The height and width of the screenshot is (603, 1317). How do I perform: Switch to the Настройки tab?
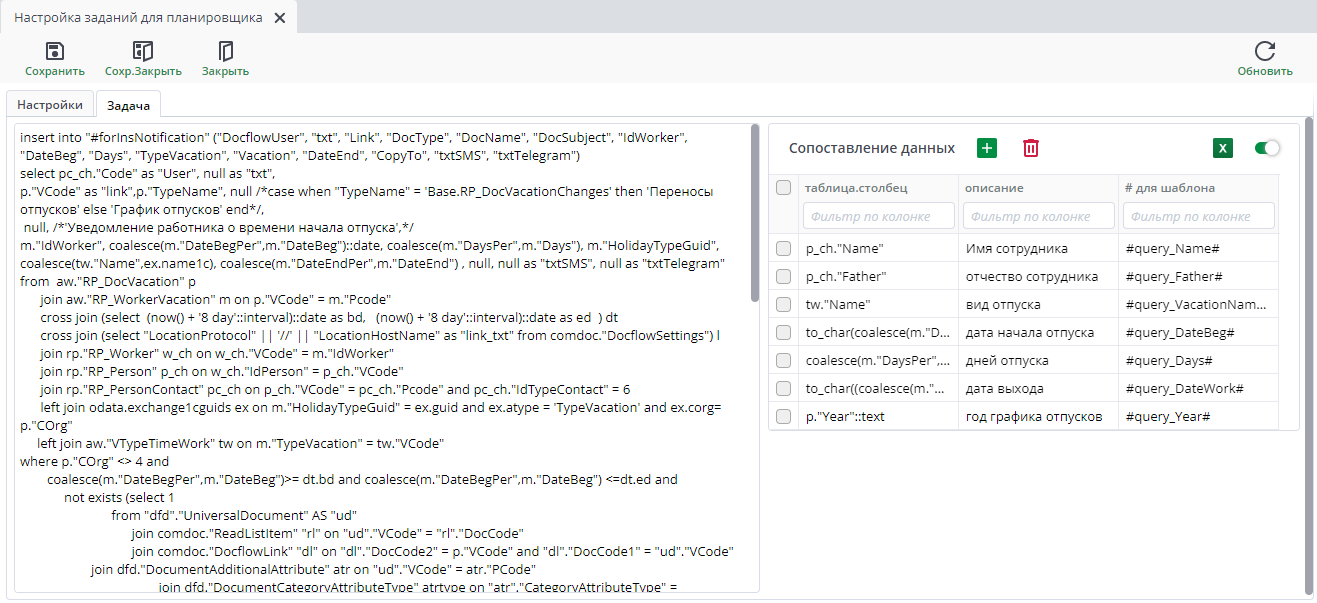click(x=50, y=105)
